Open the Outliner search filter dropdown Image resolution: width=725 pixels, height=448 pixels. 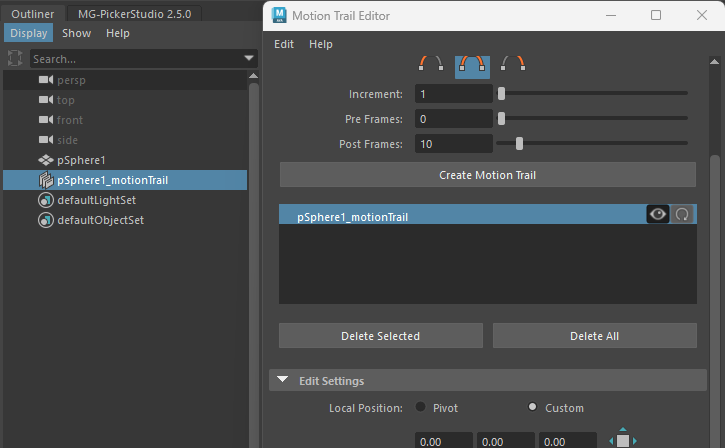tap(249, 59)
